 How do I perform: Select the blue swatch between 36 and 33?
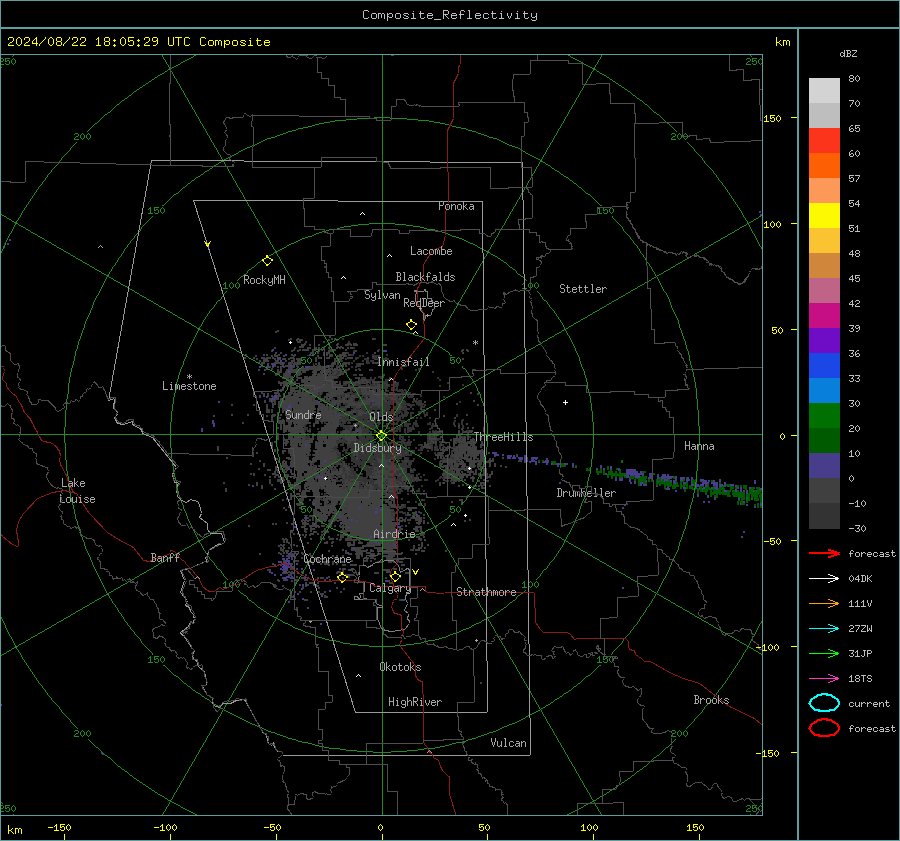coord(824,366)
